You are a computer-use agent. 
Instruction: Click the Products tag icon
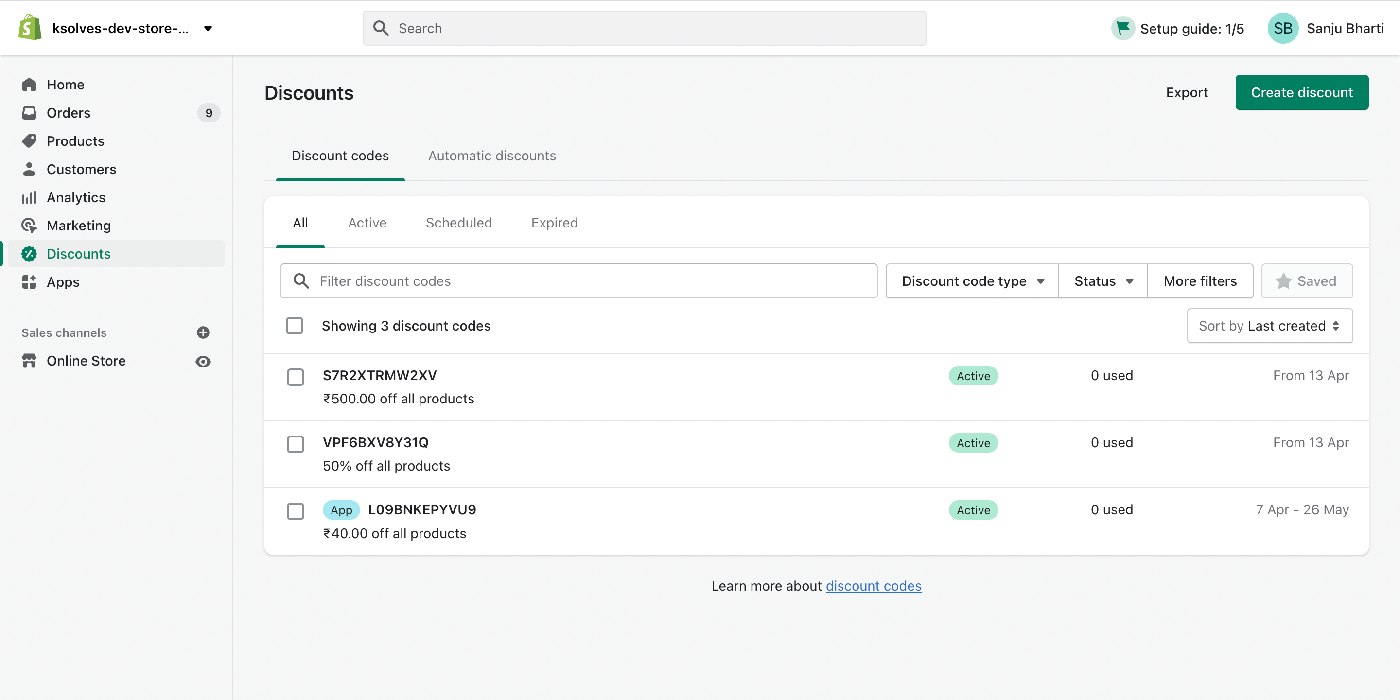pos(29,141)
